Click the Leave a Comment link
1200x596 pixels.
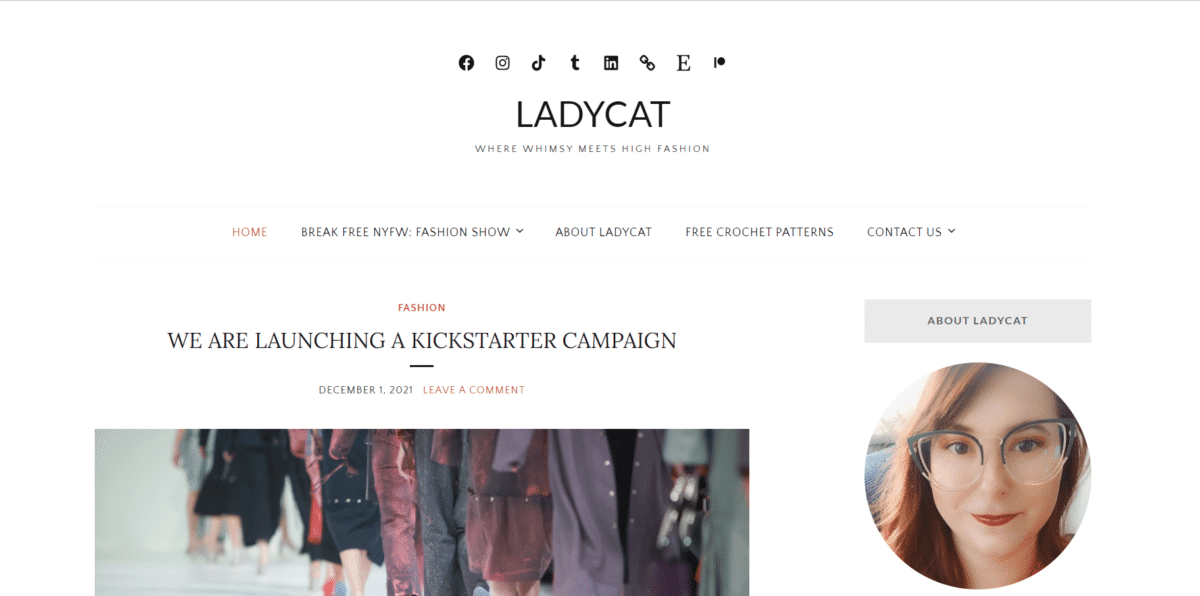pos(474,390)
